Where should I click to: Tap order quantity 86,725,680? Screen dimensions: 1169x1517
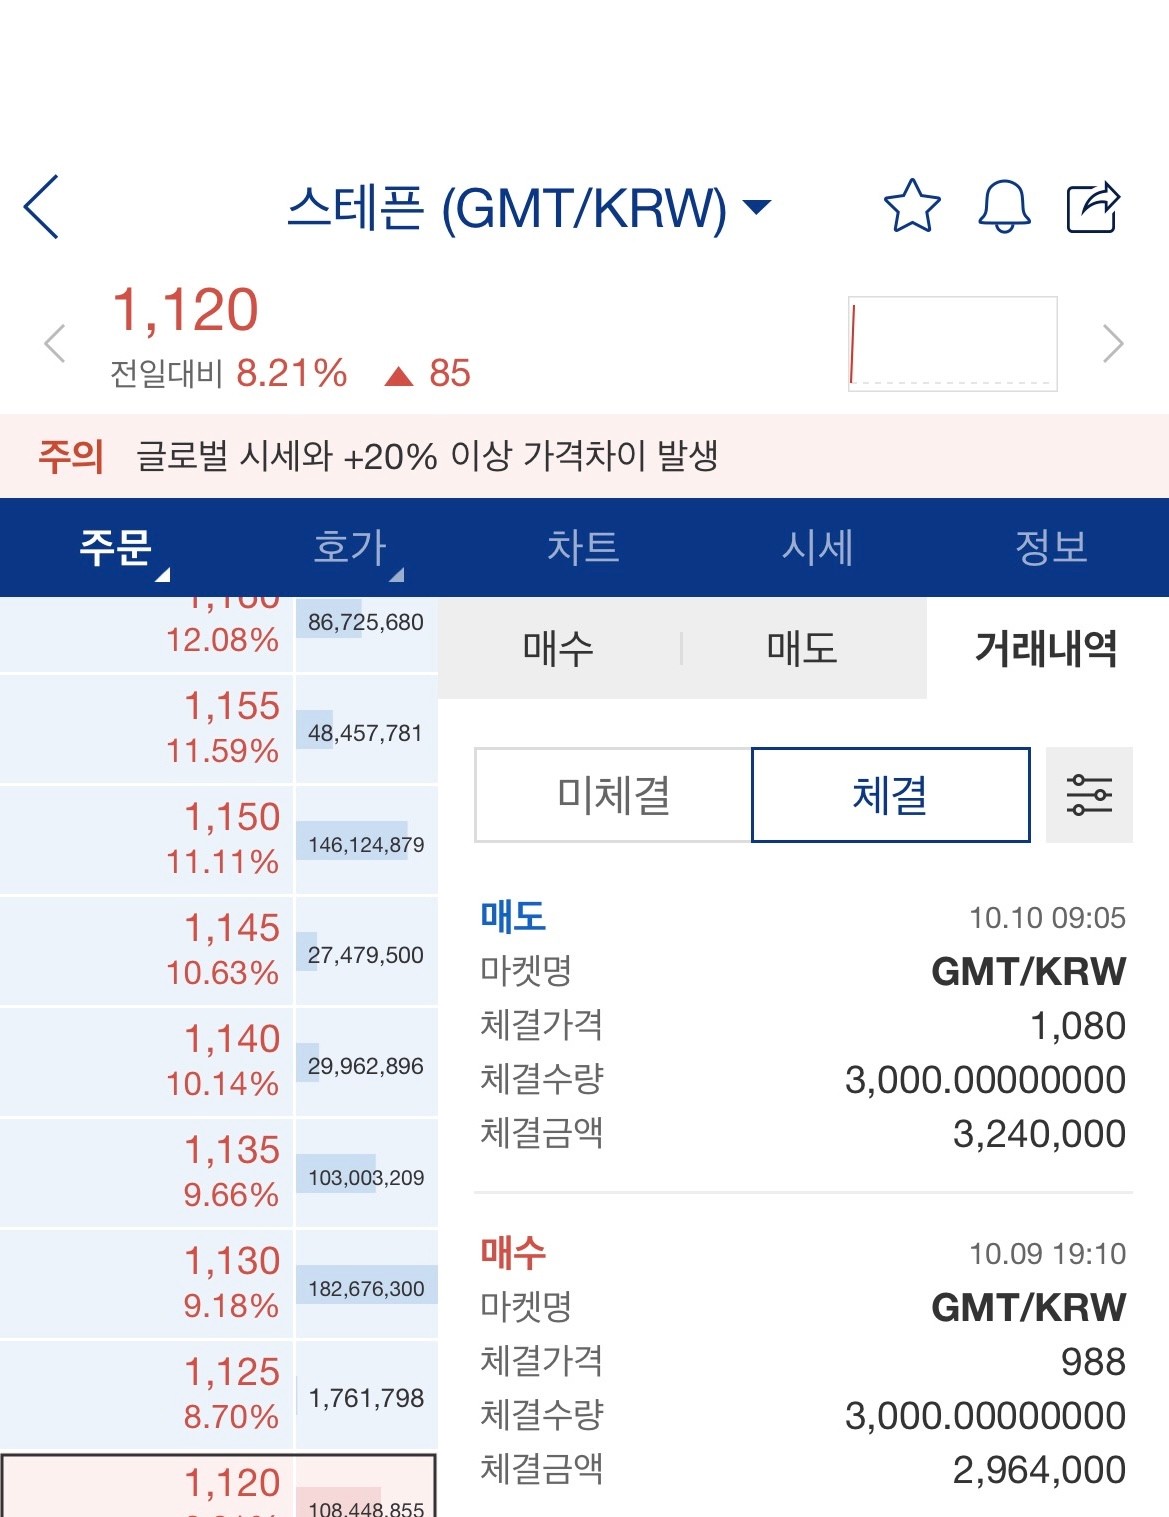(366, 622)
